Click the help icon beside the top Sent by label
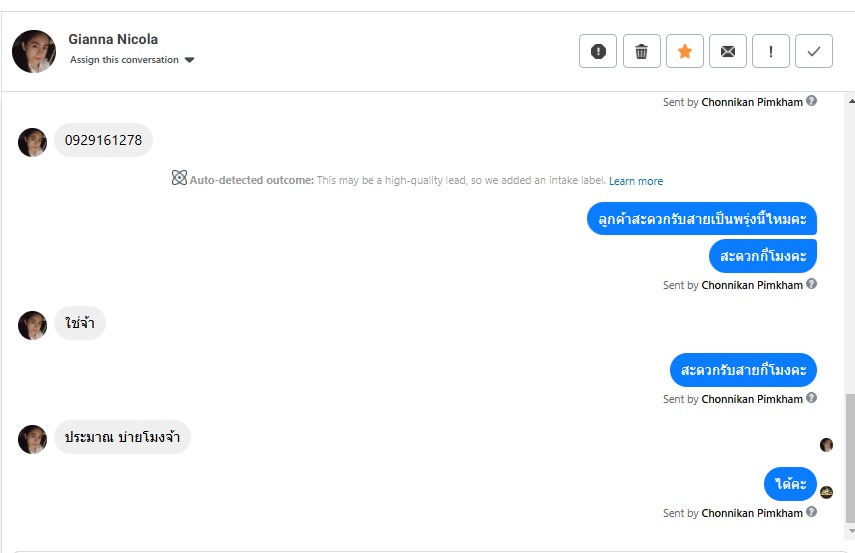 tap(812, 101)
